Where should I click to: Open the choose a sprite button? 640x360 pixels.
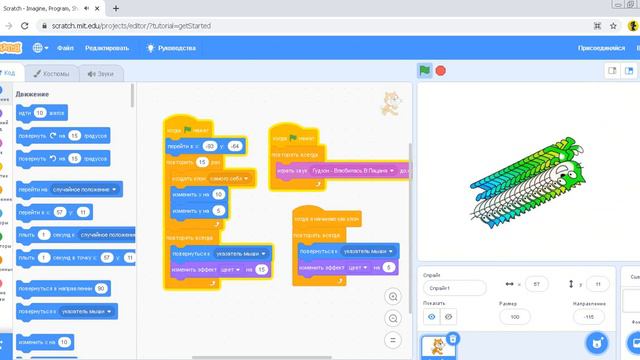597,343
